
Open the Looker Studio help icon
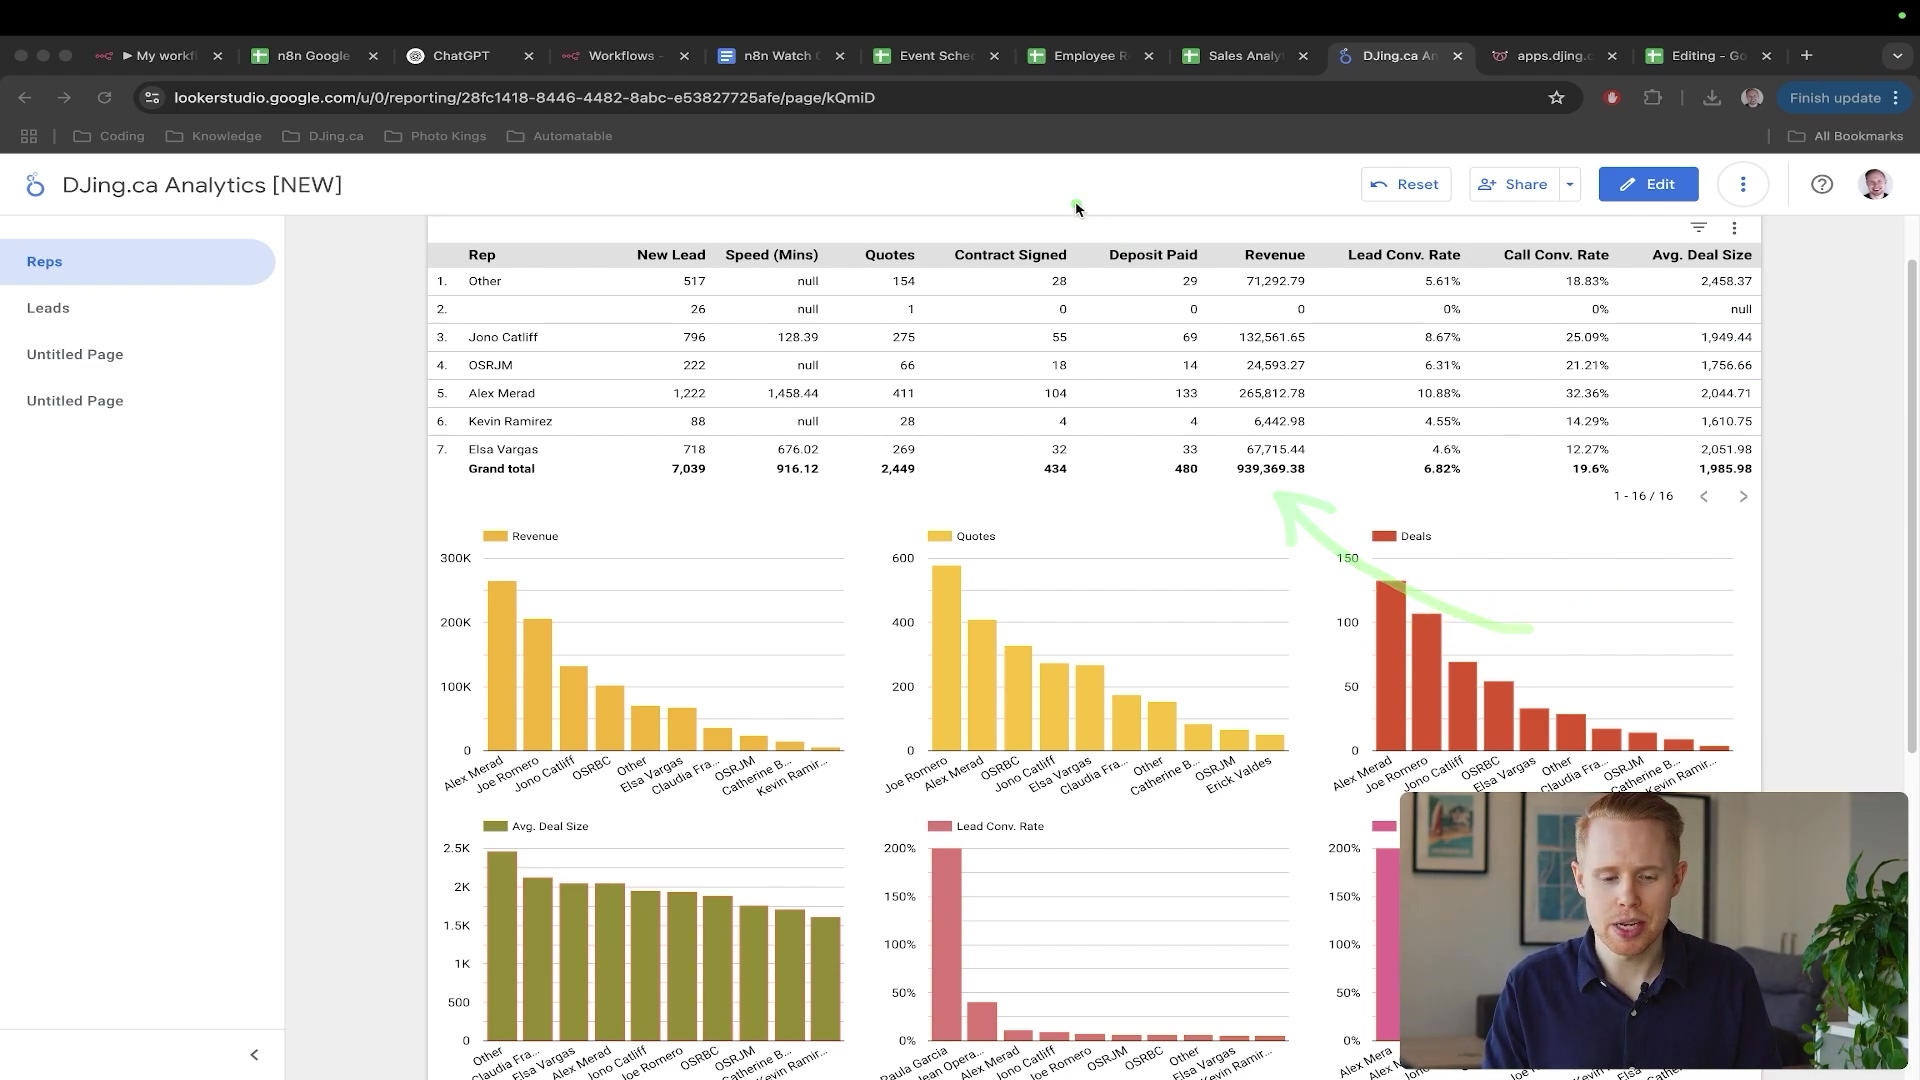1821,184
